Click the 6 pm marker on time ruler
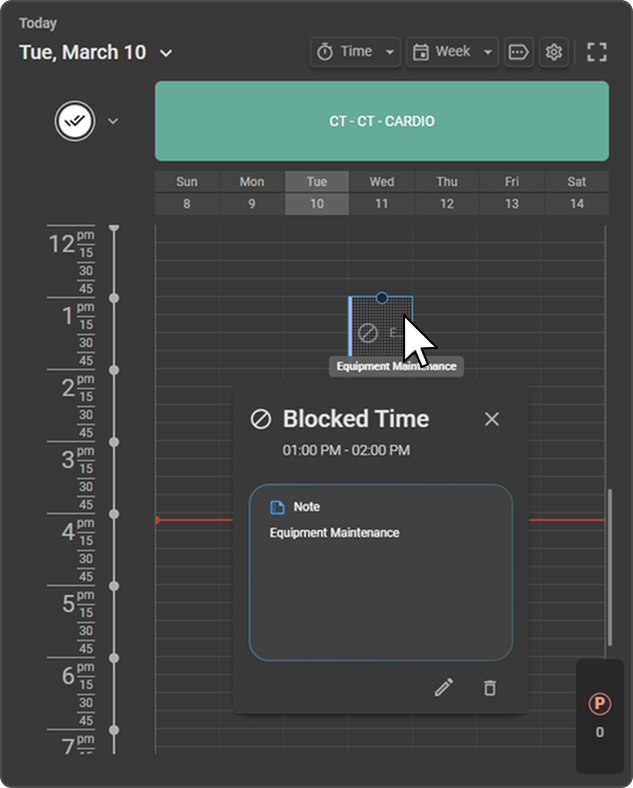This screenshot has height=788, width=633. click(114, 658)
